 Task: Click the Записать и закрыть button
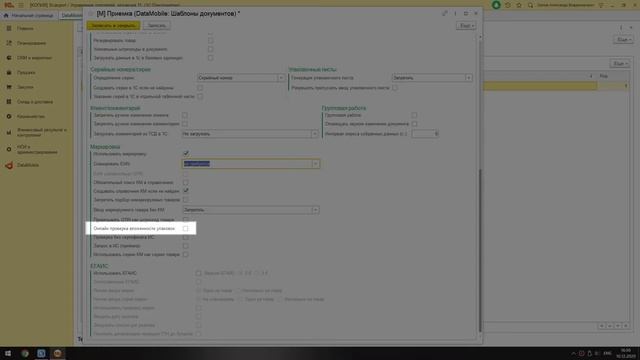click(x=113, y=25)
